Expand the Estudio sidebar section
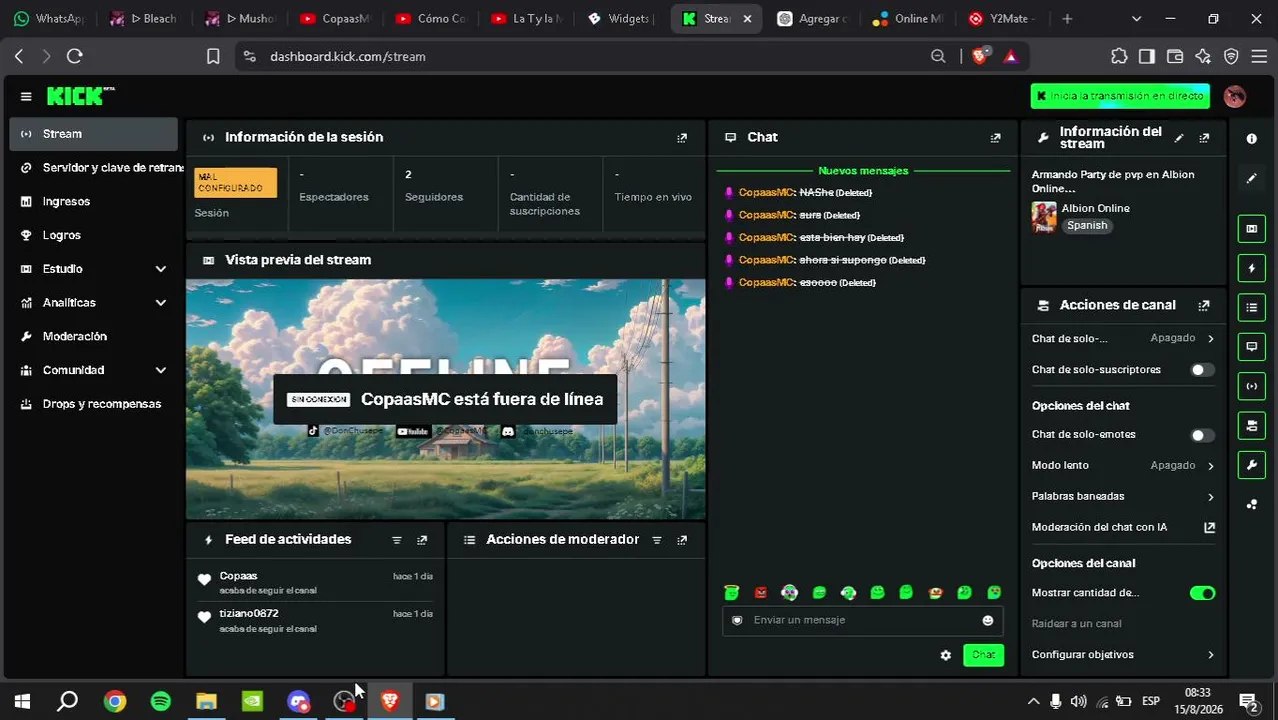This screenshot has width=1278, height=720. click(160, 269)
